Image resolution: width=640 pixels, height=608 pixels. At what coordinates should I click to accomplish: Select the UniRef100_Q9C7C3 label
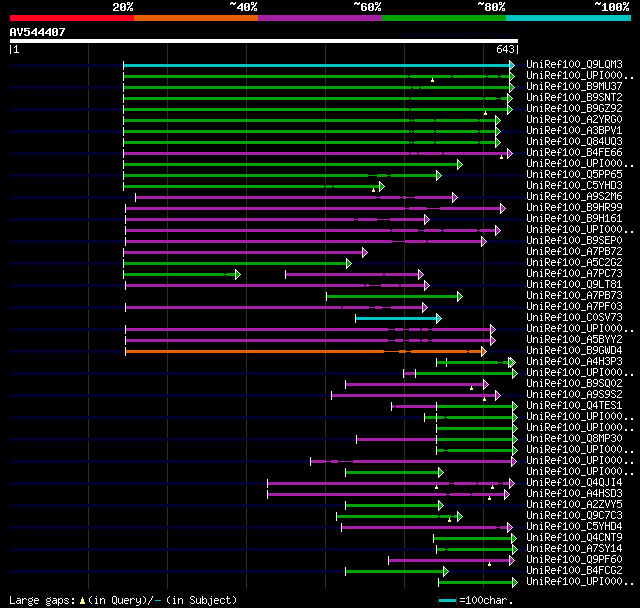click(574, 516)
